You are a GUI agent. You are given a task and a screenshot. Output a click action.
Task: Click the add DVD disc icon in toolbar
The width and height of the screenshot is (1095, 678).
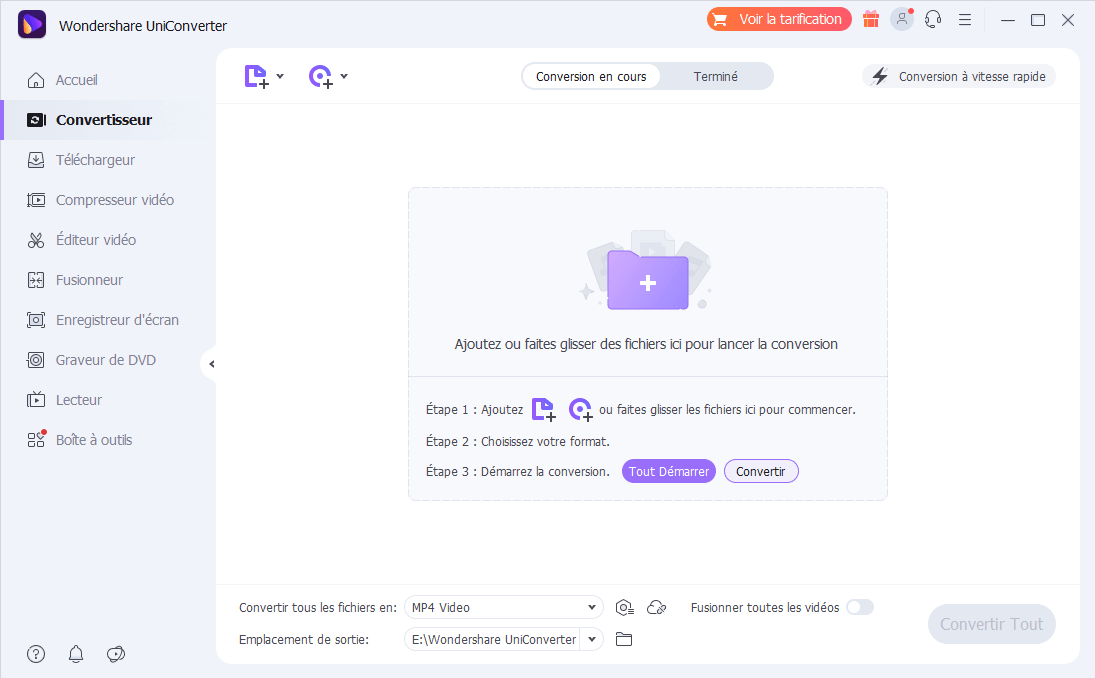pos(320,77)
